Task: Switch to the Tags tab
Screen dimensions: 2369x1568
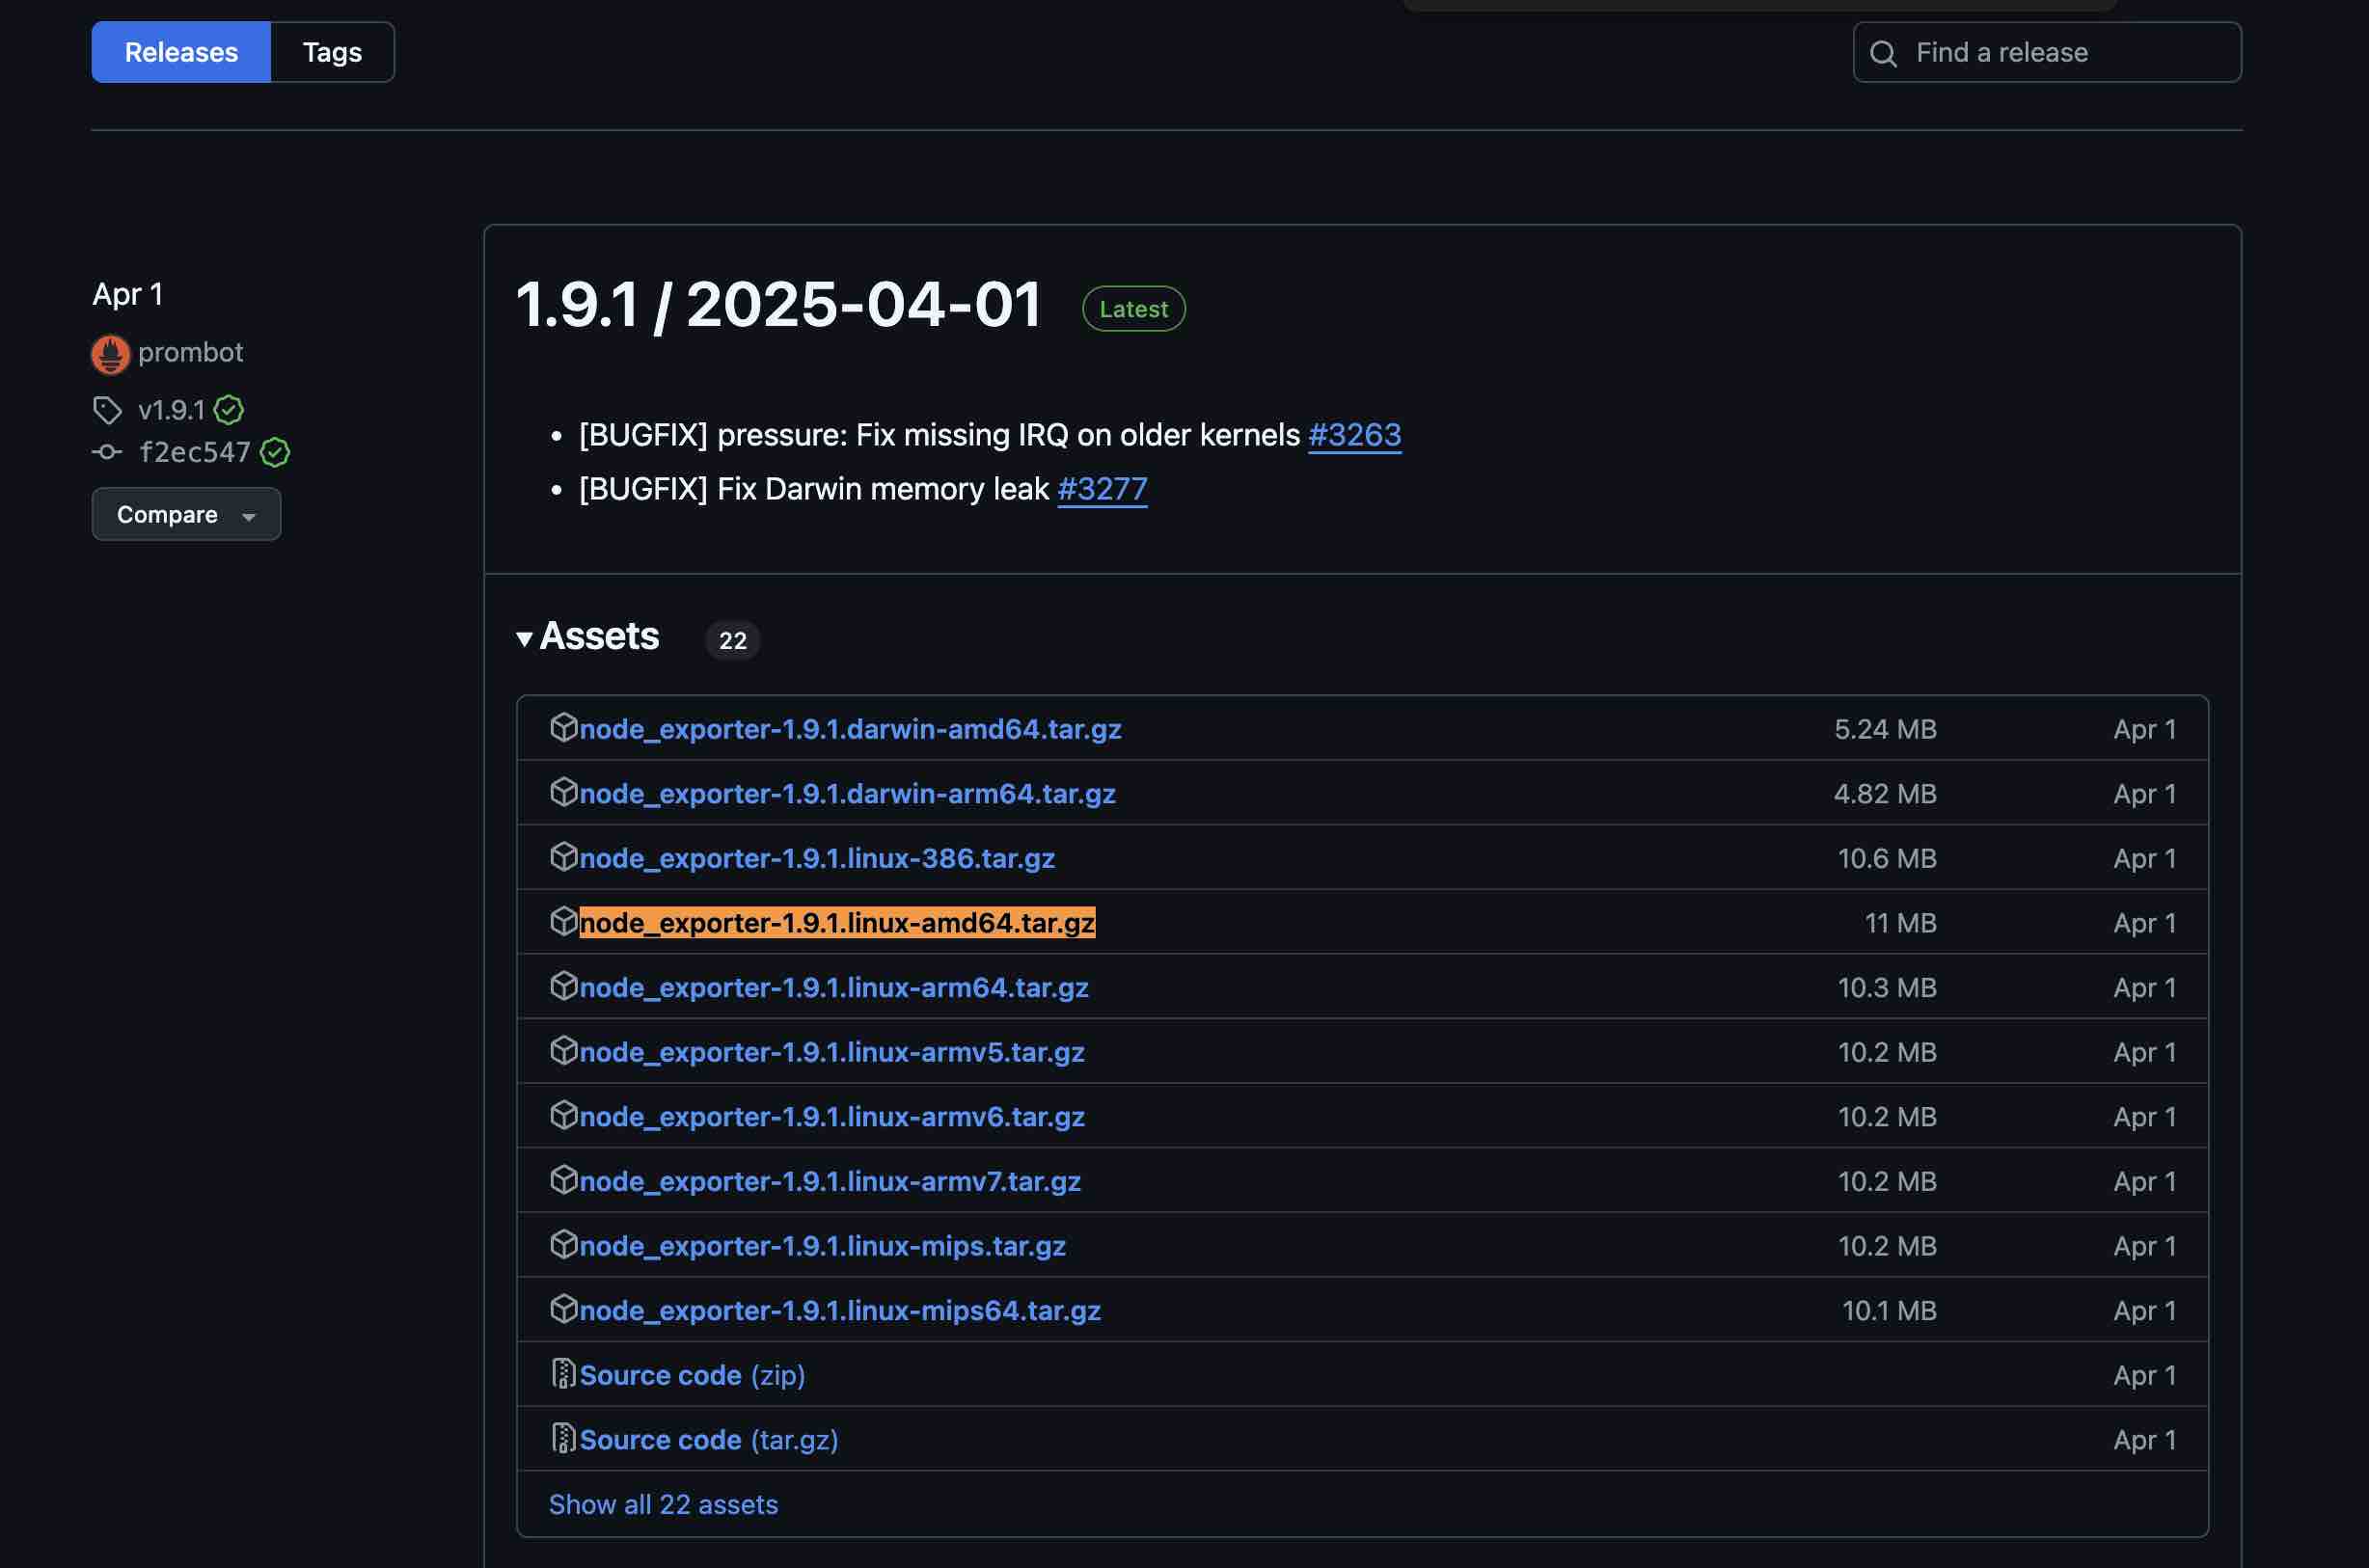Action: [x=332, y=52]
